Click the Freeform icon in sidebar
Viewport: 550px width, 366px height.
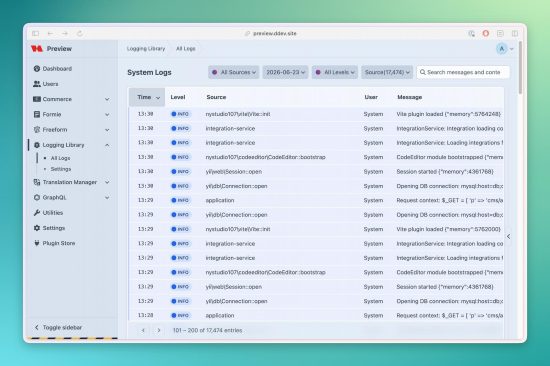tap(36, 129)
